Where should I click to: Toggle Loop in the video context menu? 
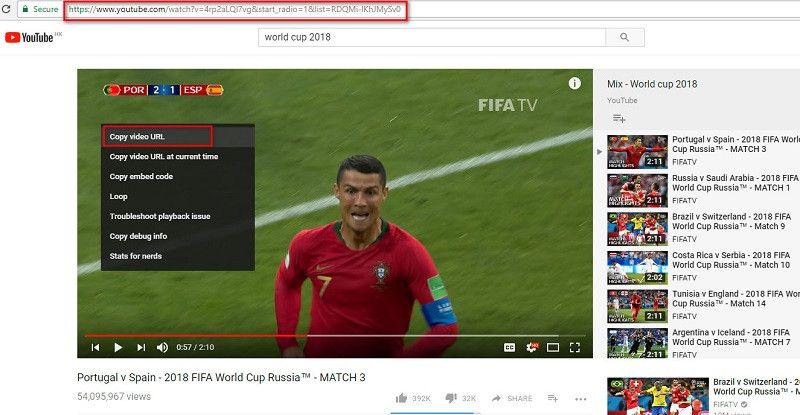click(x=178, y=197)
